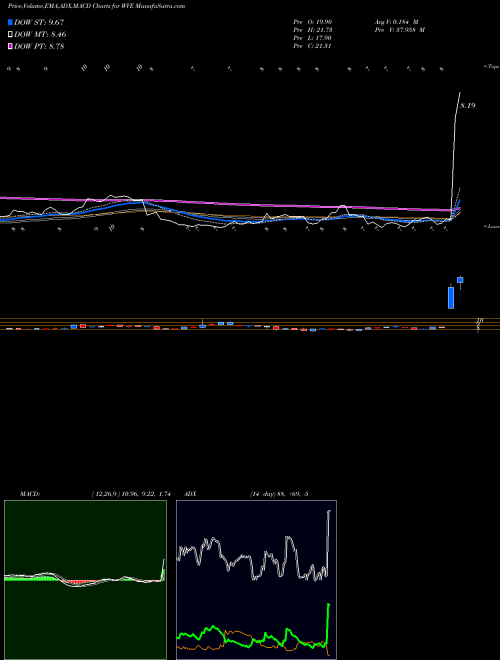
Task: Click the 'DOW ST: 9.67' label
Action: (39, 22)
